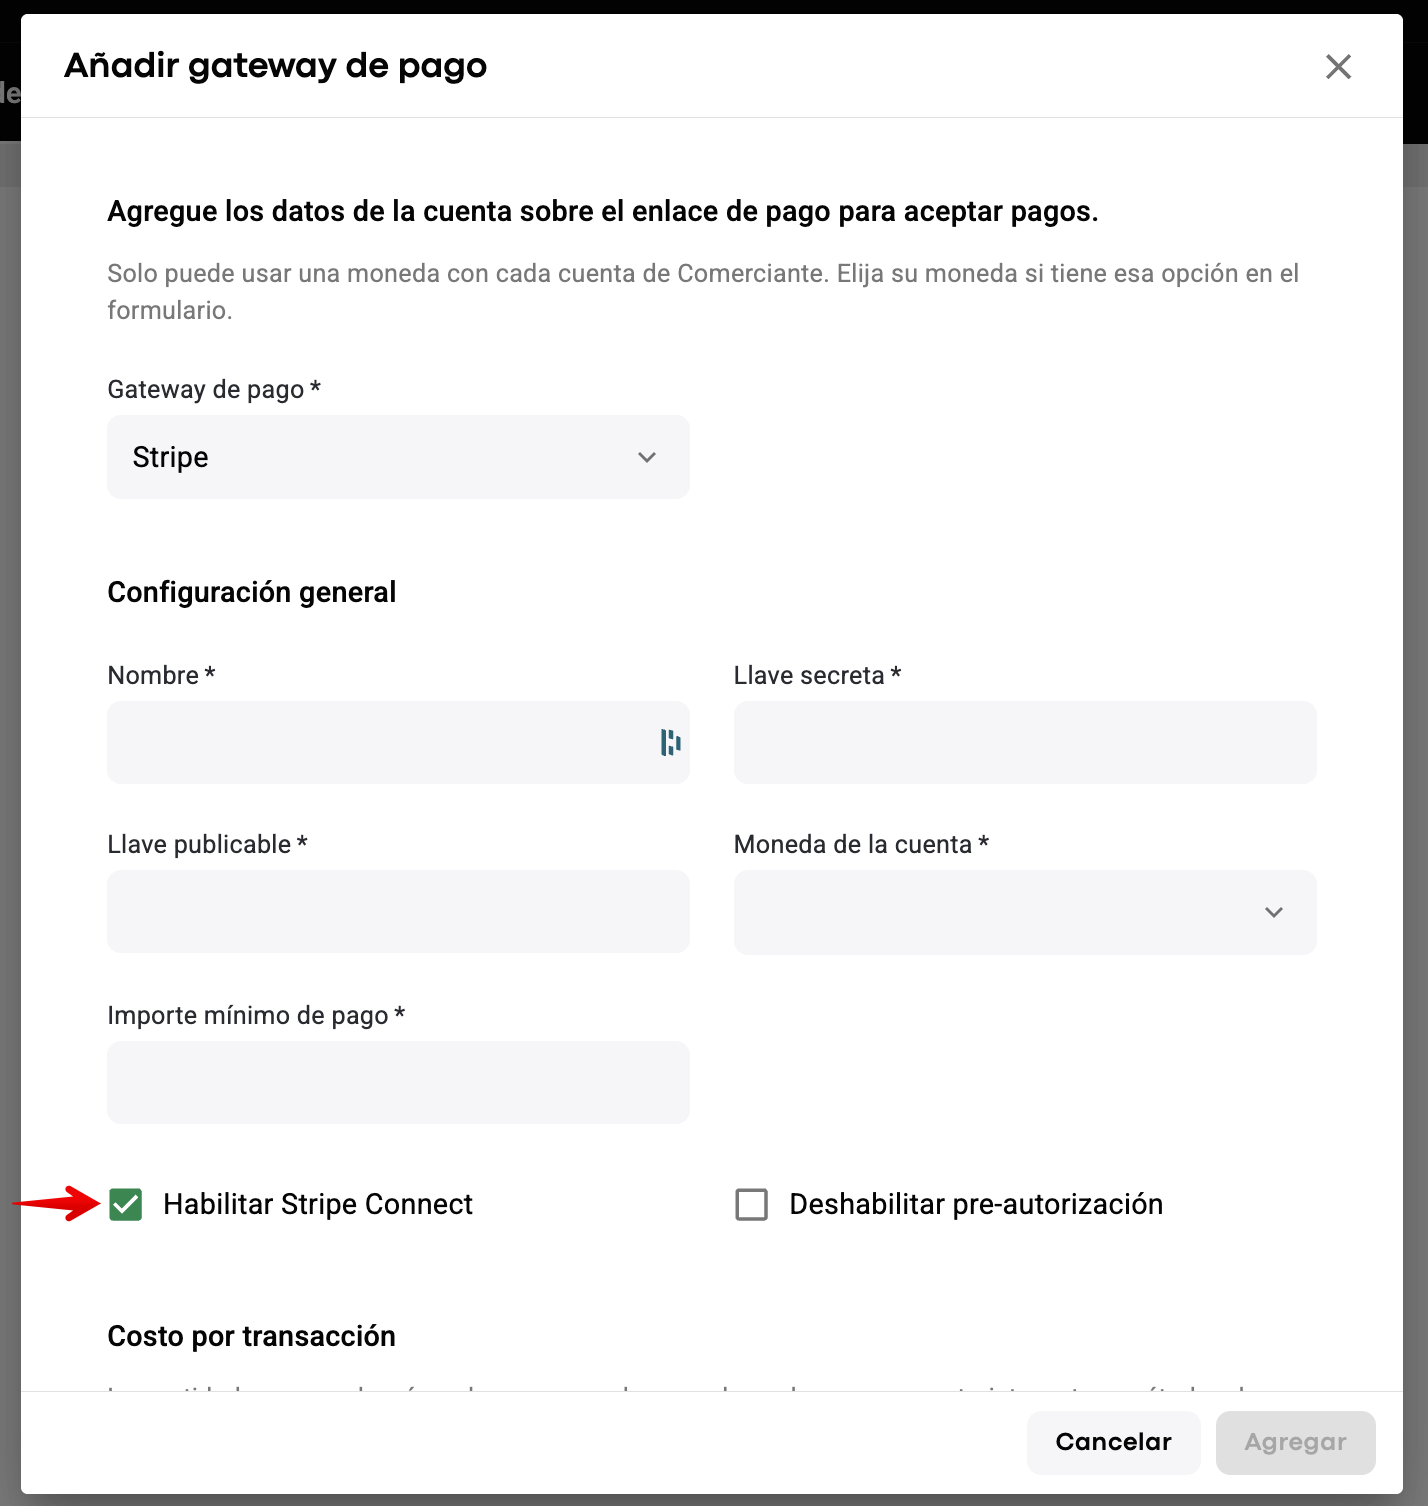Click the chevron arrow in Stripe dropdown
The image size is (1428, 1506).
click(x=647, y=457)
